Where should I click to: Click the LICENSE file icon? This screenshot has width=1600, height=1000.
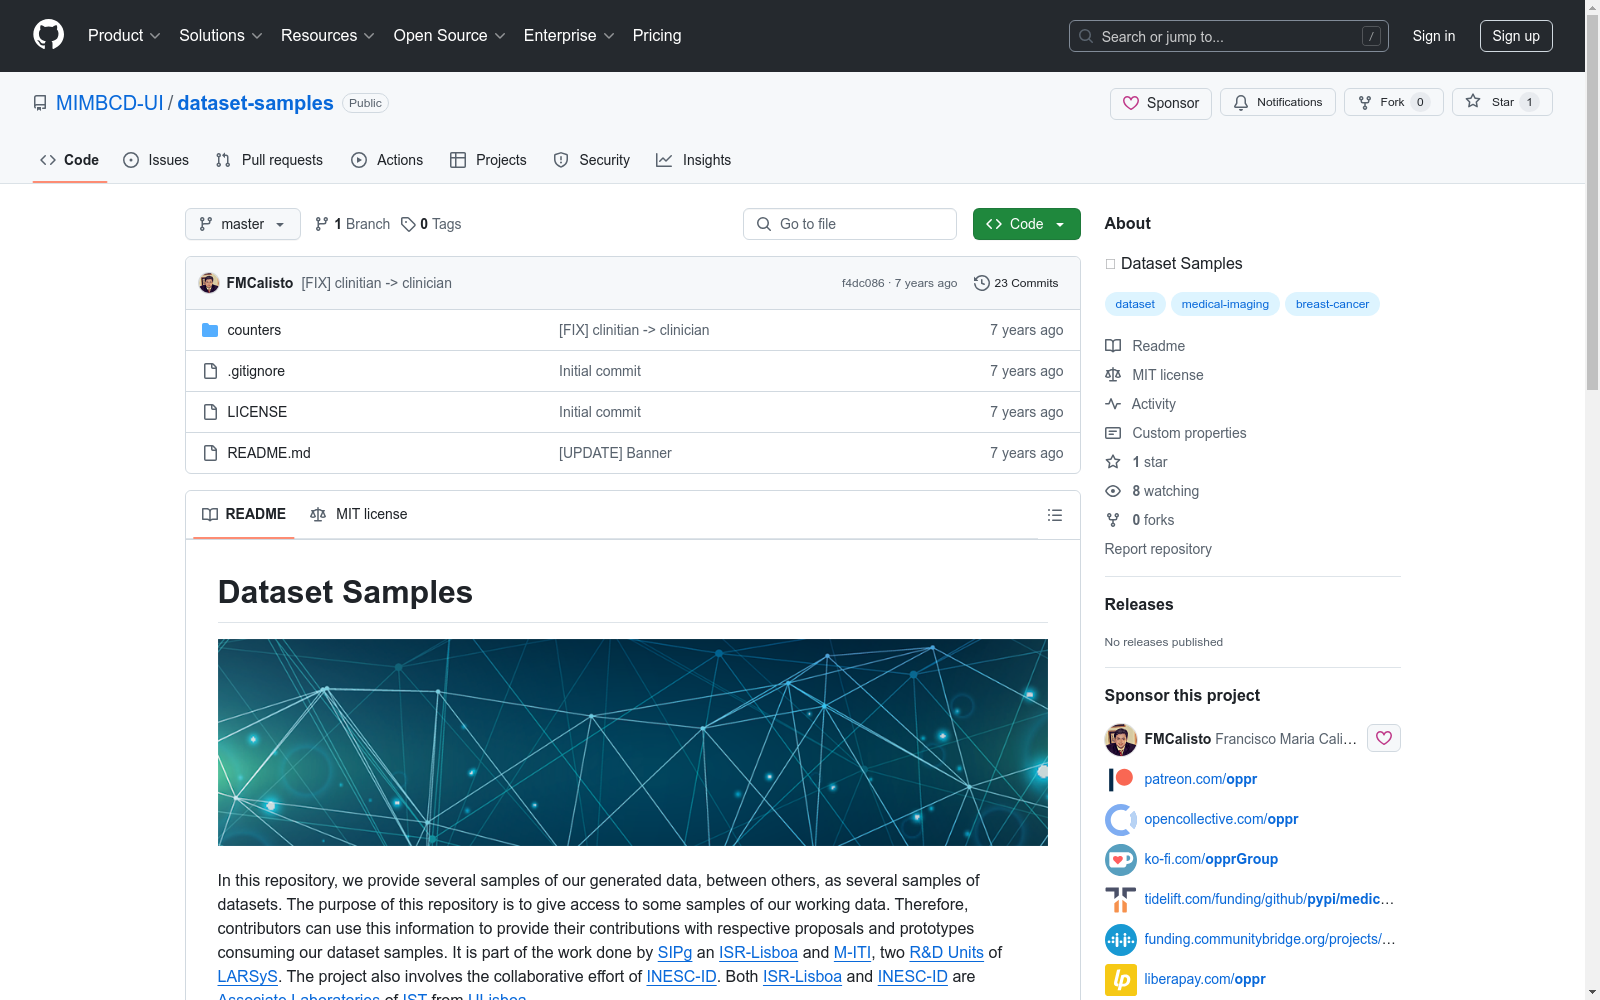[210, 412]
